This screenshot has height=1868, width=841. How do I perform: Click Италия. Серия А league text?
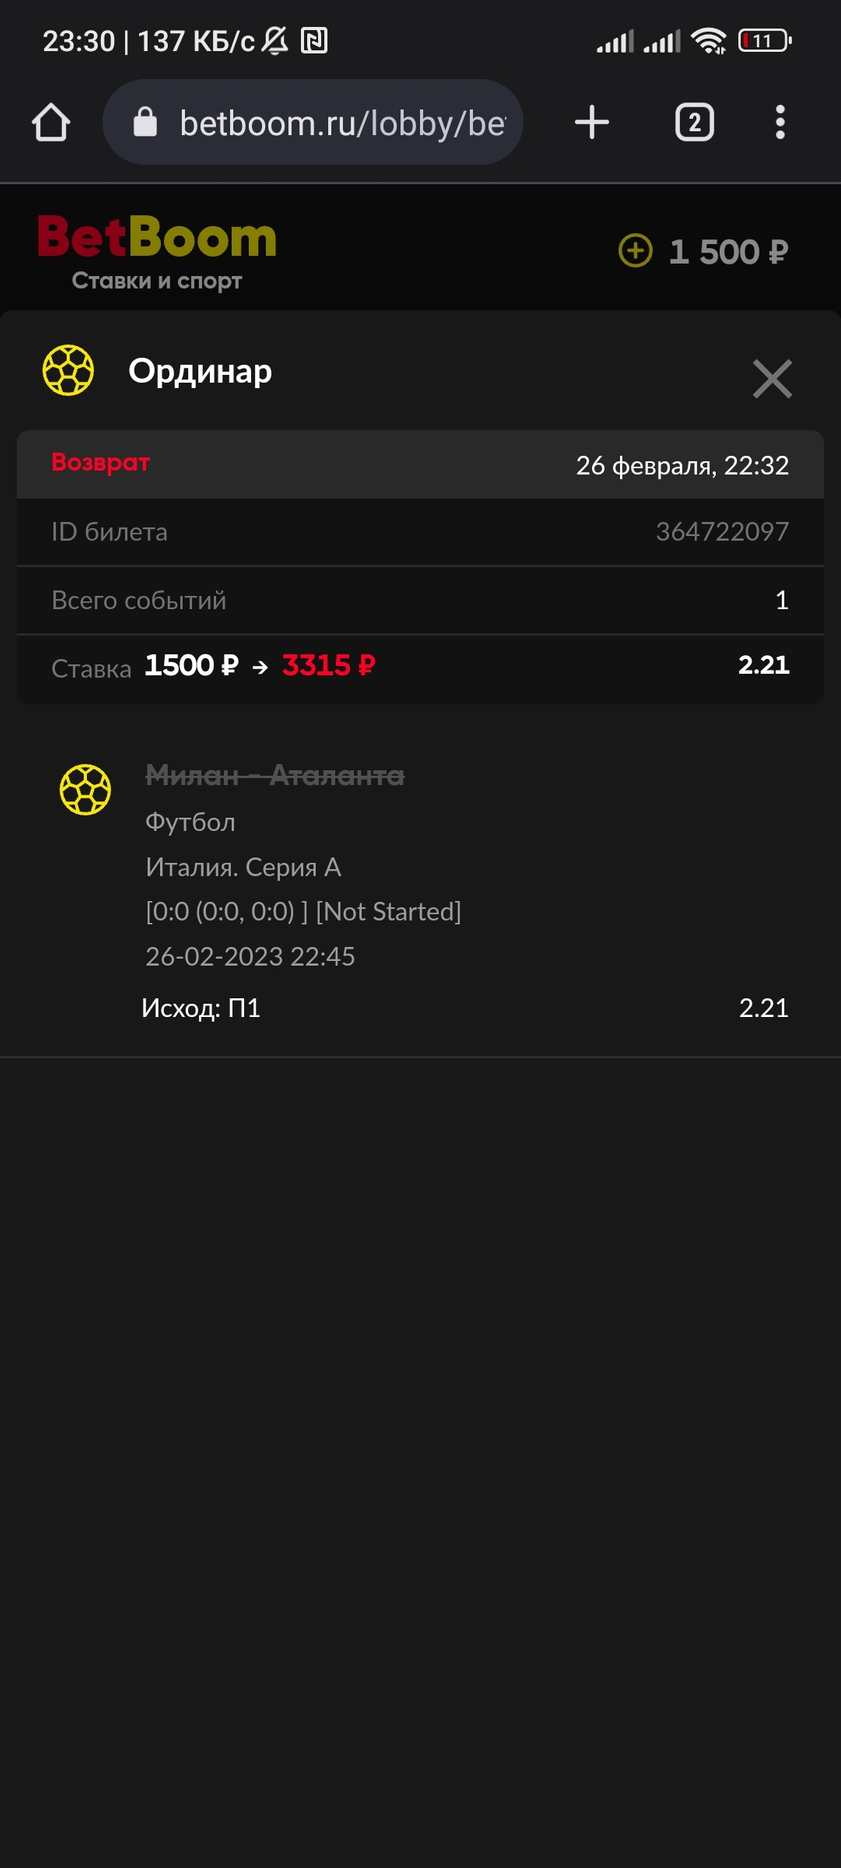[243, 867]
